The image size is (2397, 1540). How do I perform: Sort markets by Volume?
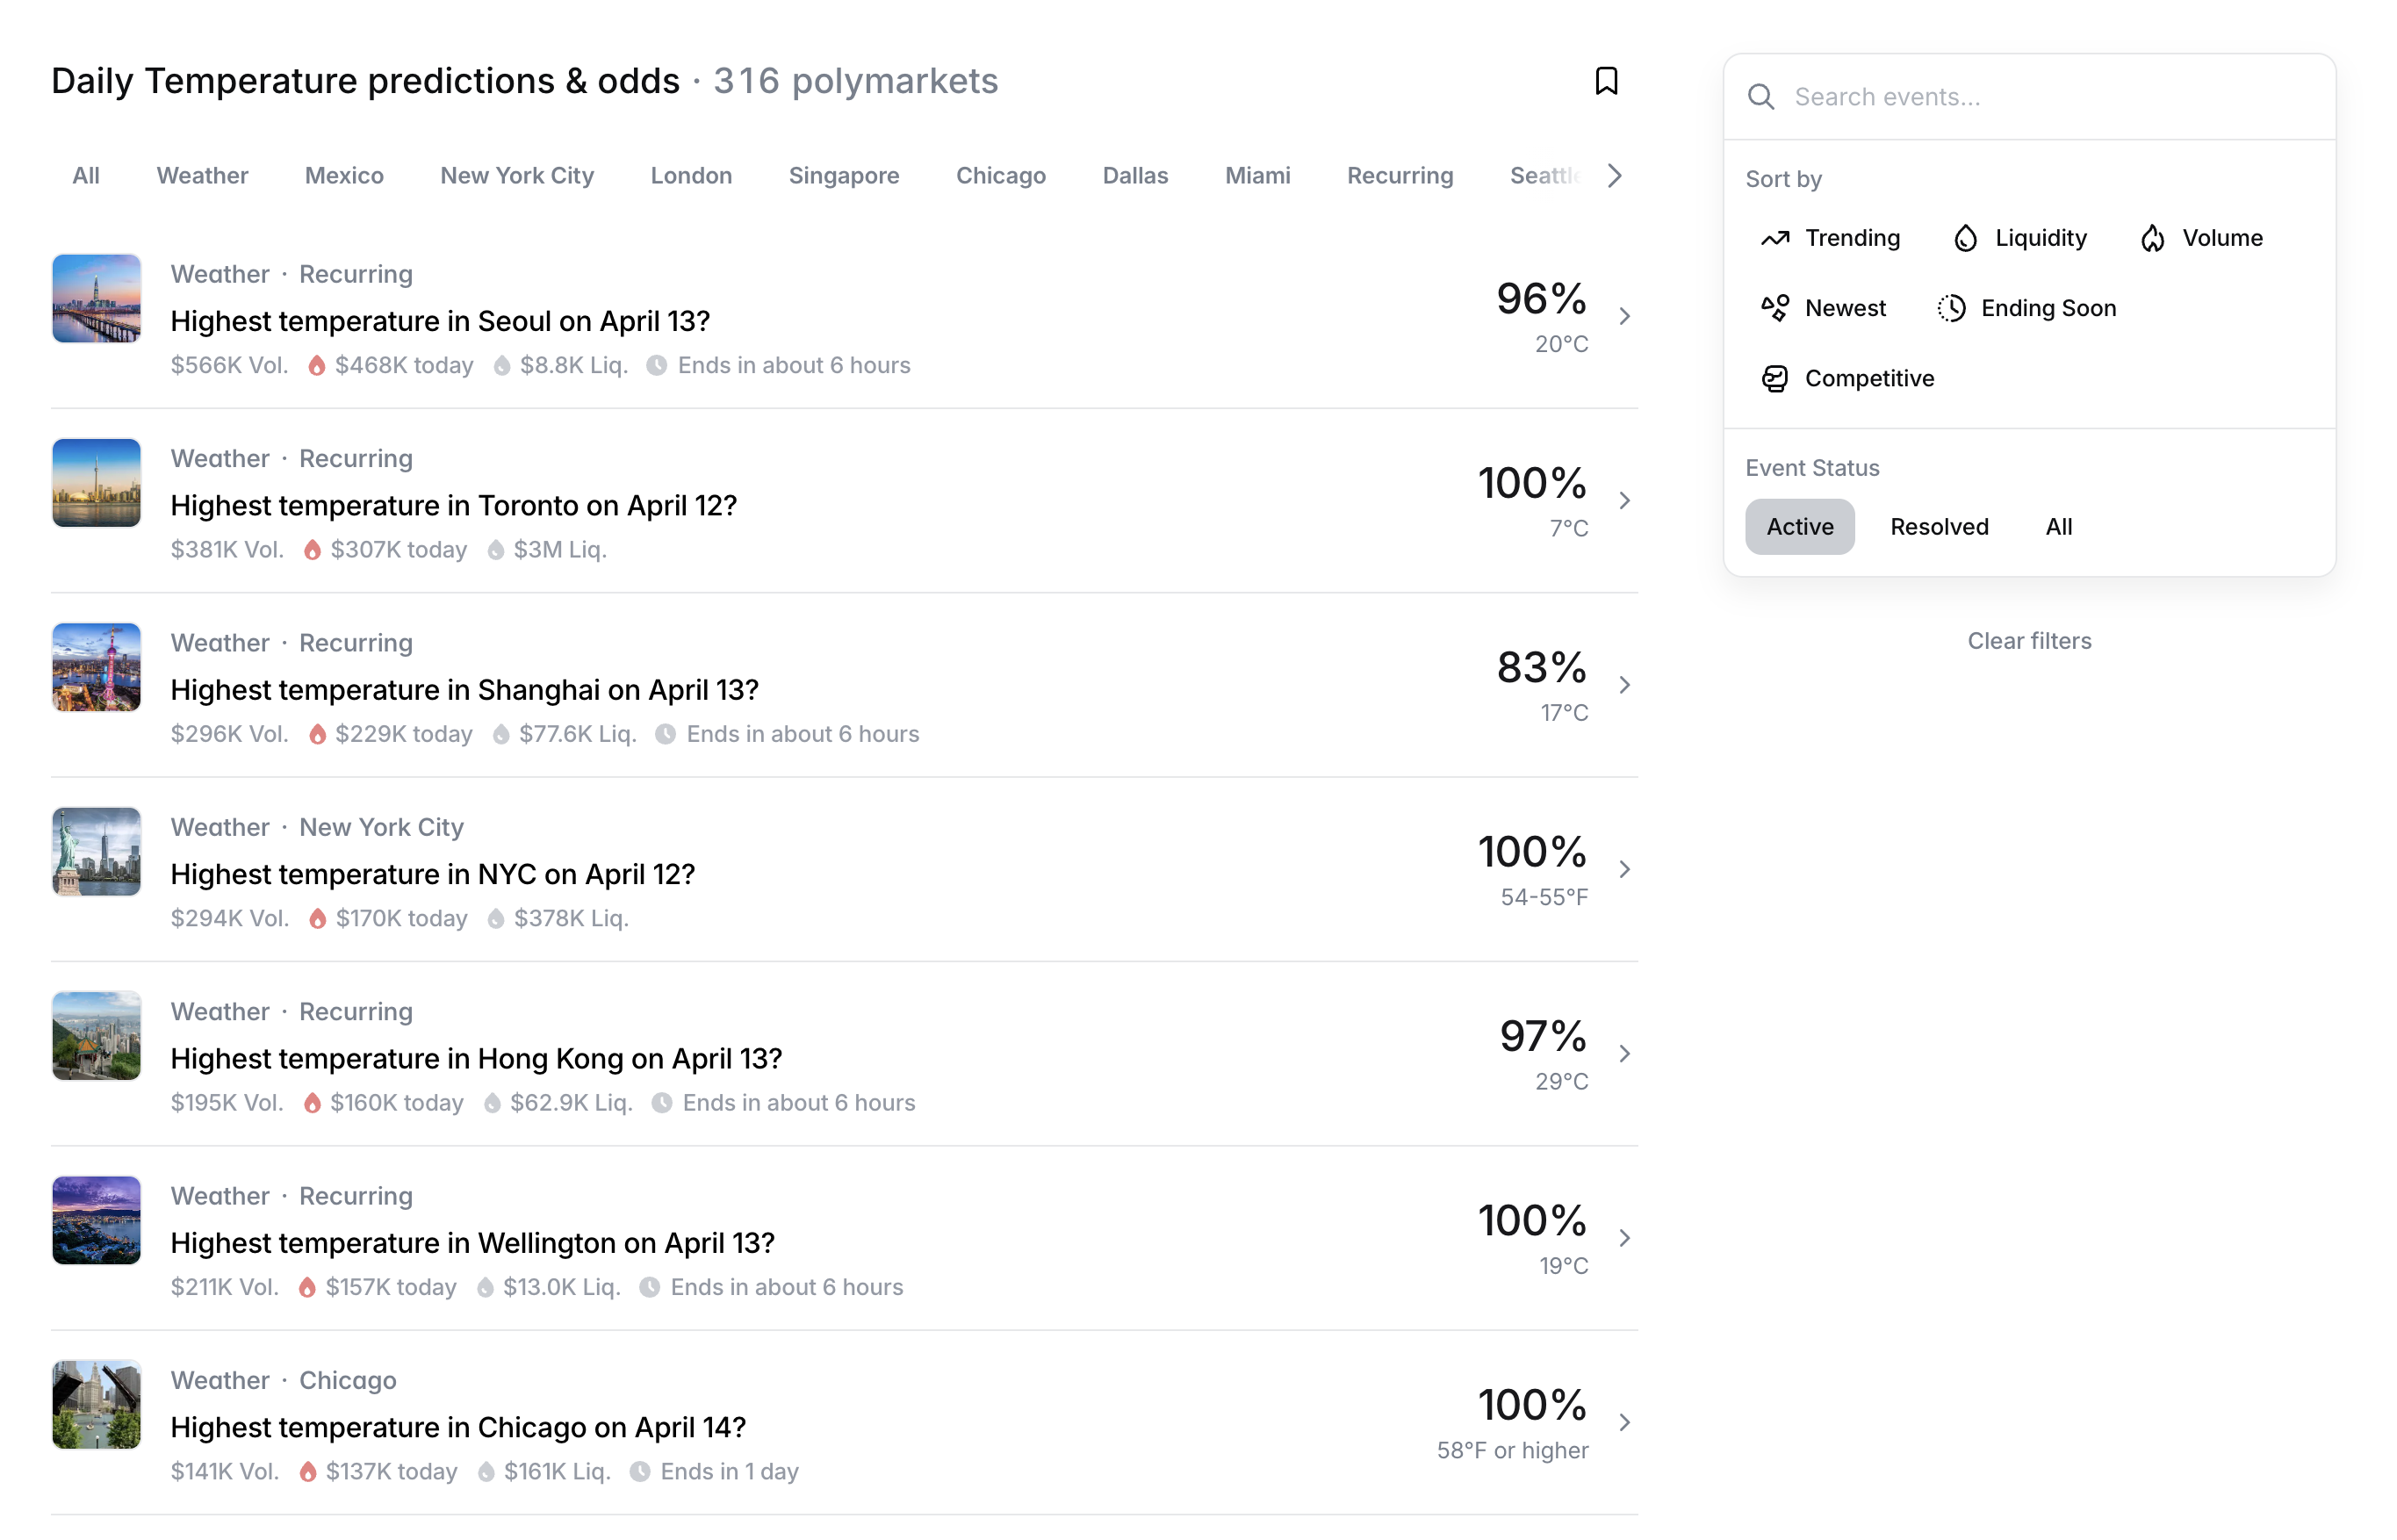pos(2201,238)
